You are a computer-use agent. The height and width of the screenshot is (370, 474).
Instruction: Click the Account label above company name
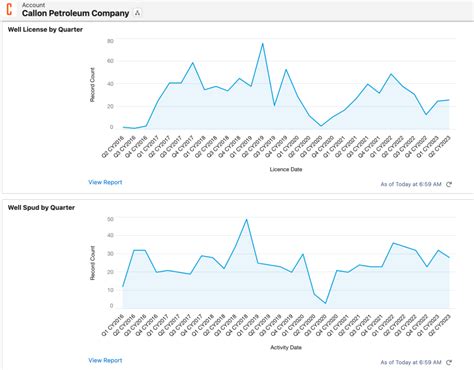pyautogui.click(x=33, y=5)
